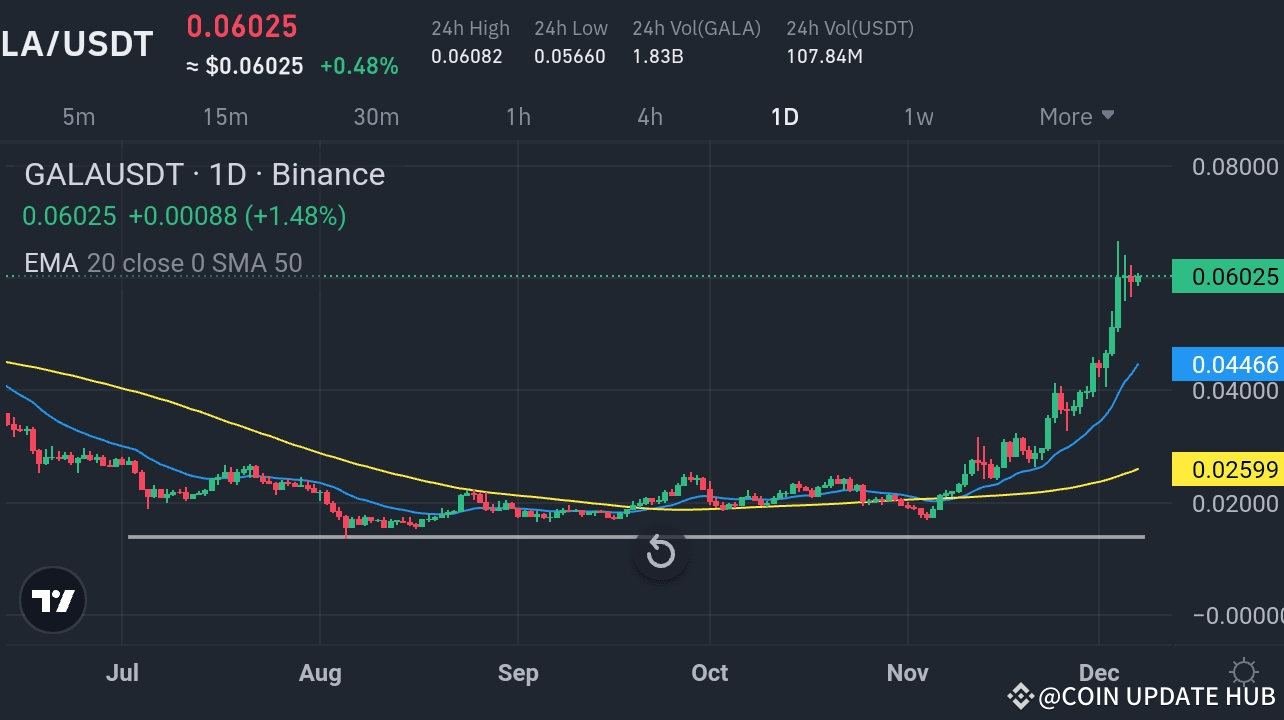Select the 1h timeframe
Image resolution: width=1284 pixels, height=720 pixels.
[x=518, y=117]
